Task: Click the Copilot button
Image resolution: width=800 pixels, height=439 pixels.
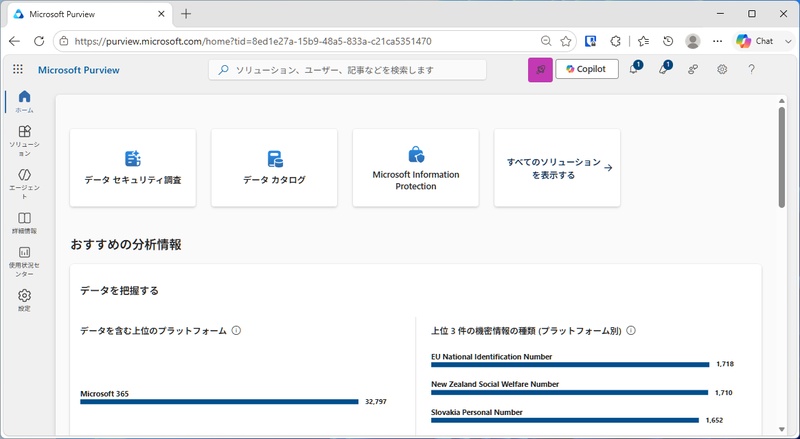Action: coord(587,69)
